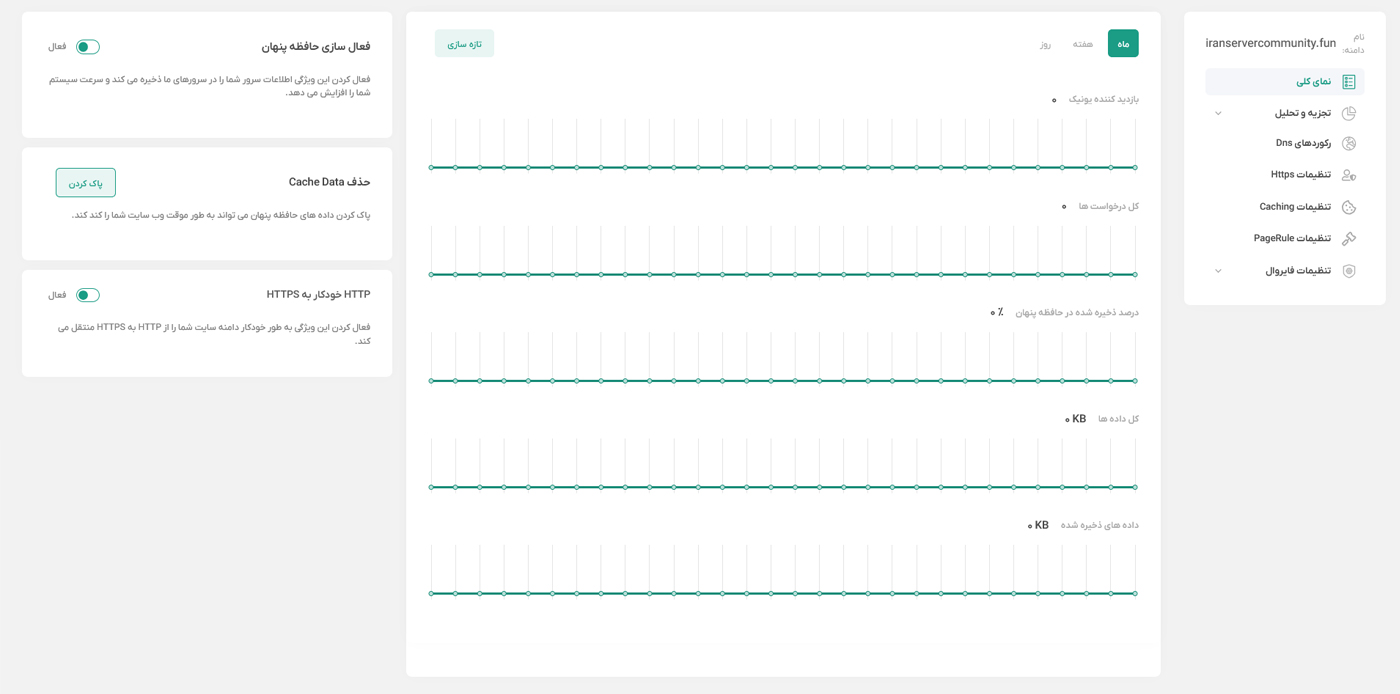This screenshot has width=1400, height=694.
Task: Click the DNS records globe icon
Action: pos(1348,144)
